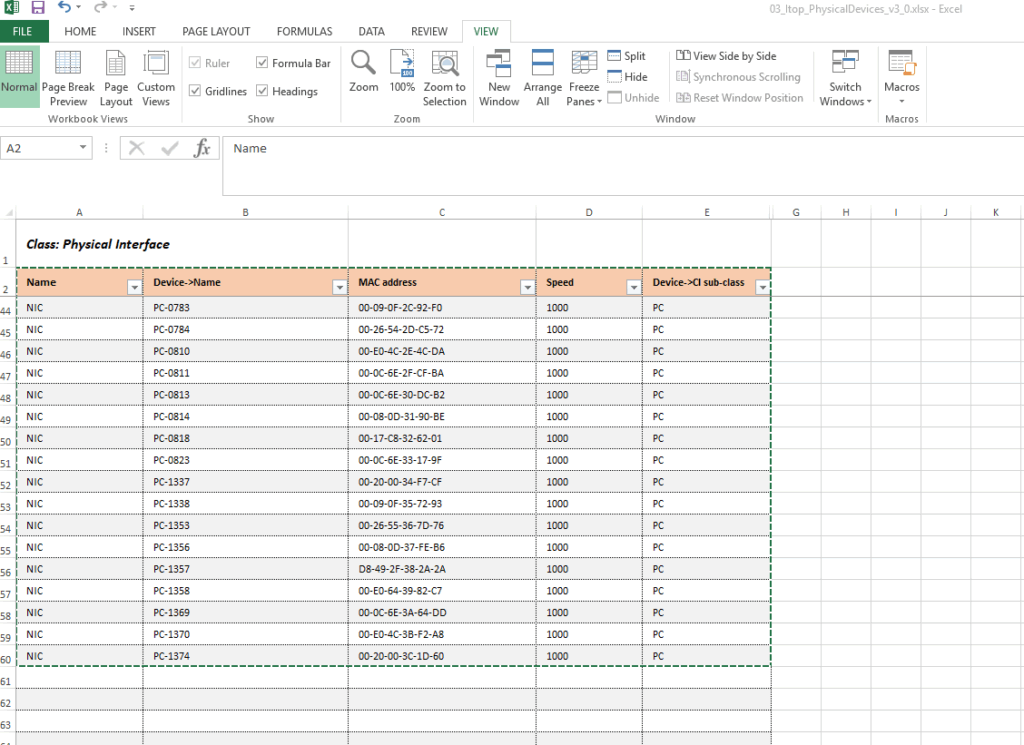Go to the FILE menu
Screen dimensions: 1024x745
(23, 32)
